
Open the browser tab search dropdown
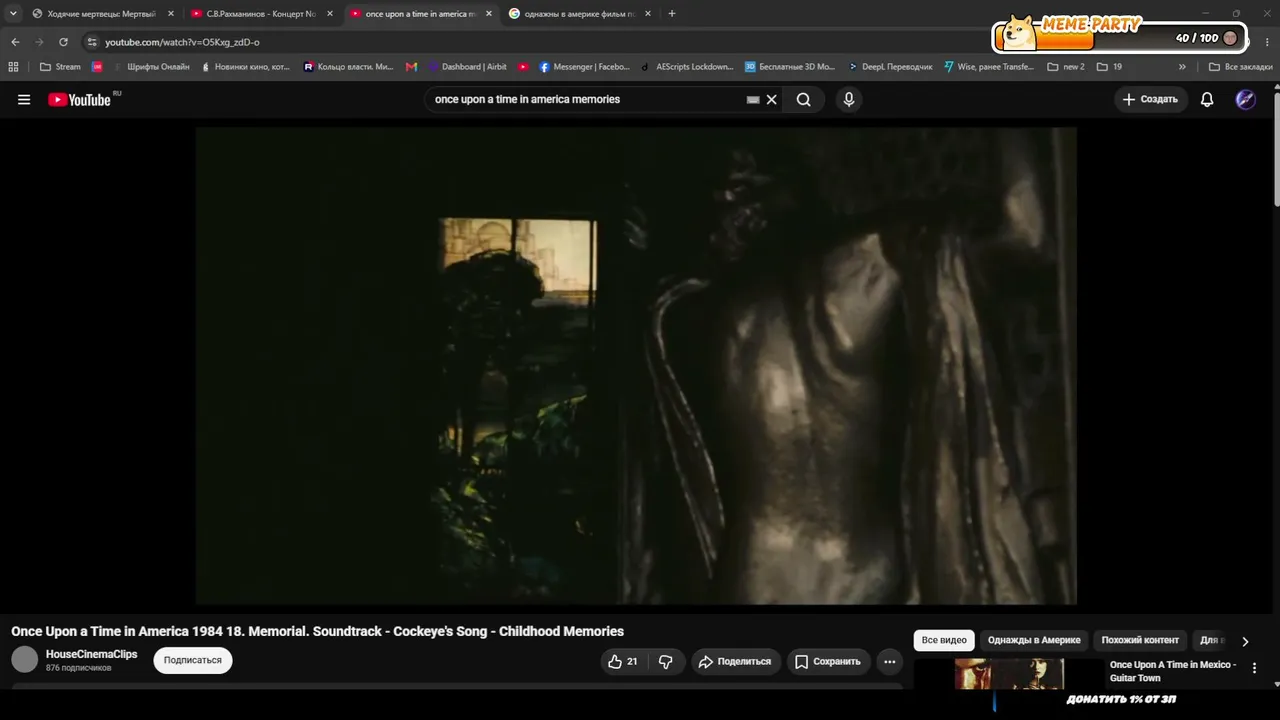point(13,14)
